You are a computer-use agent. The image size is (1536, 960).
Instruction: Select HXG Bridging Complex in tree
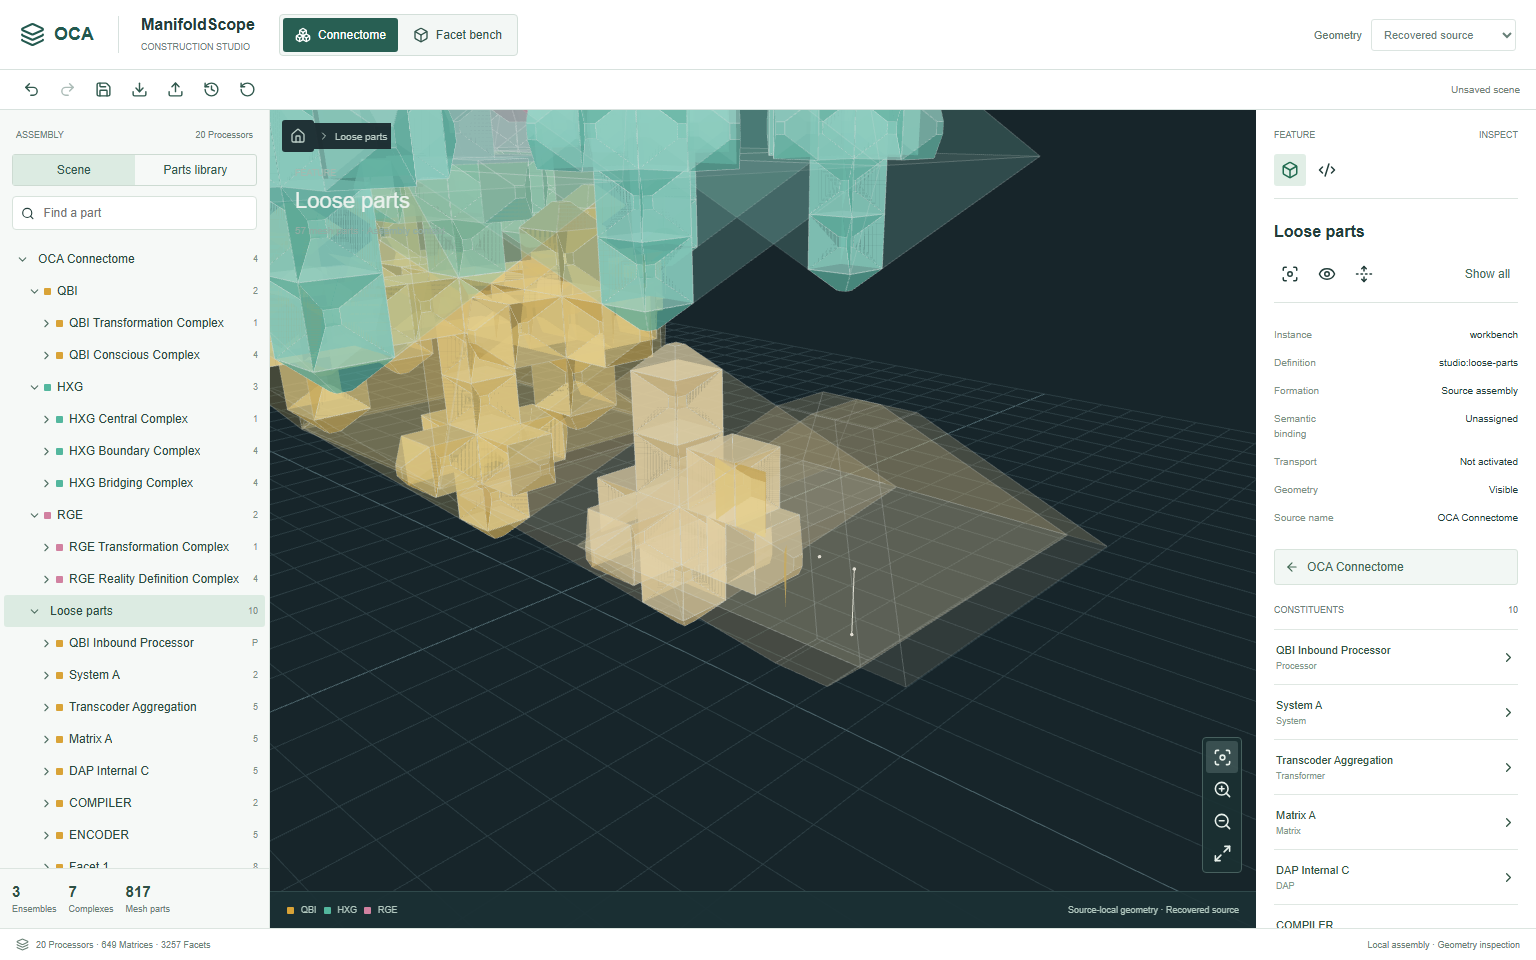pos(134,483)
